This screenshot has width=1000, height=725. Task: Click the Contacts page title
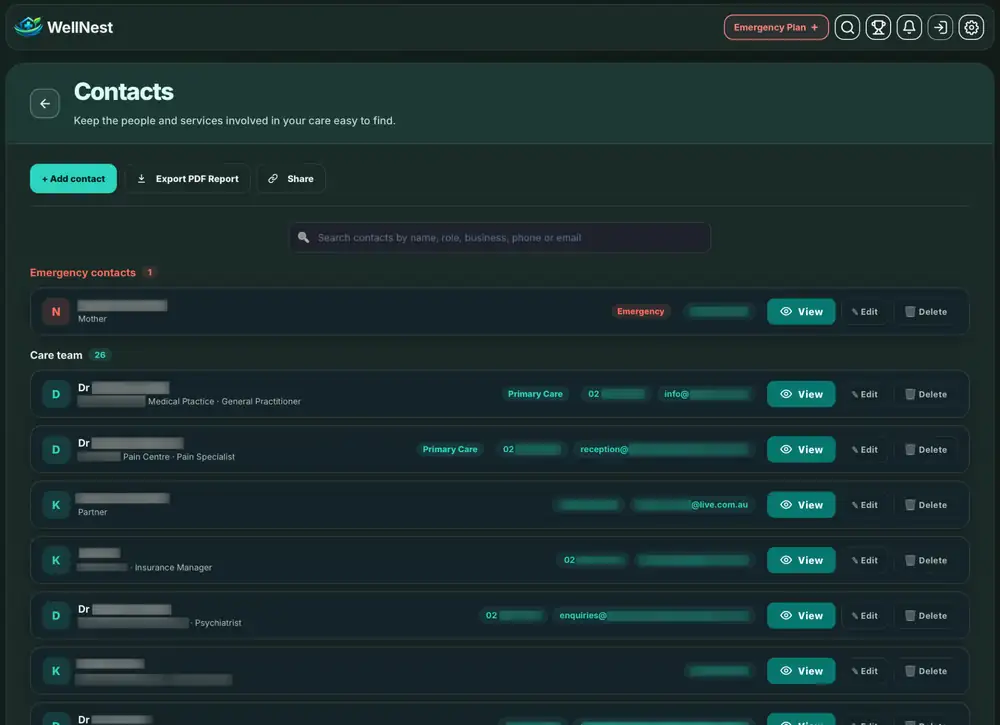tap(124, 91)
